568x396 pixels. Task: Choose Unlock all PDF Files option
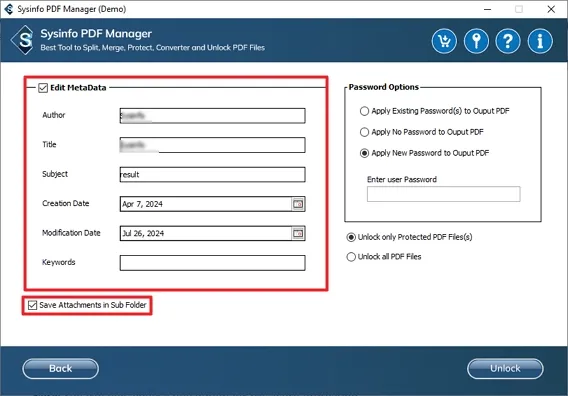tap(351, 257)
